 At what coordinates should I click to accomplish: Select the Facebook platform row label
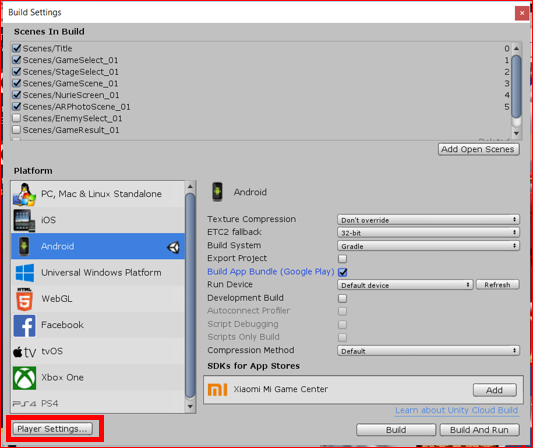[62, 325]
